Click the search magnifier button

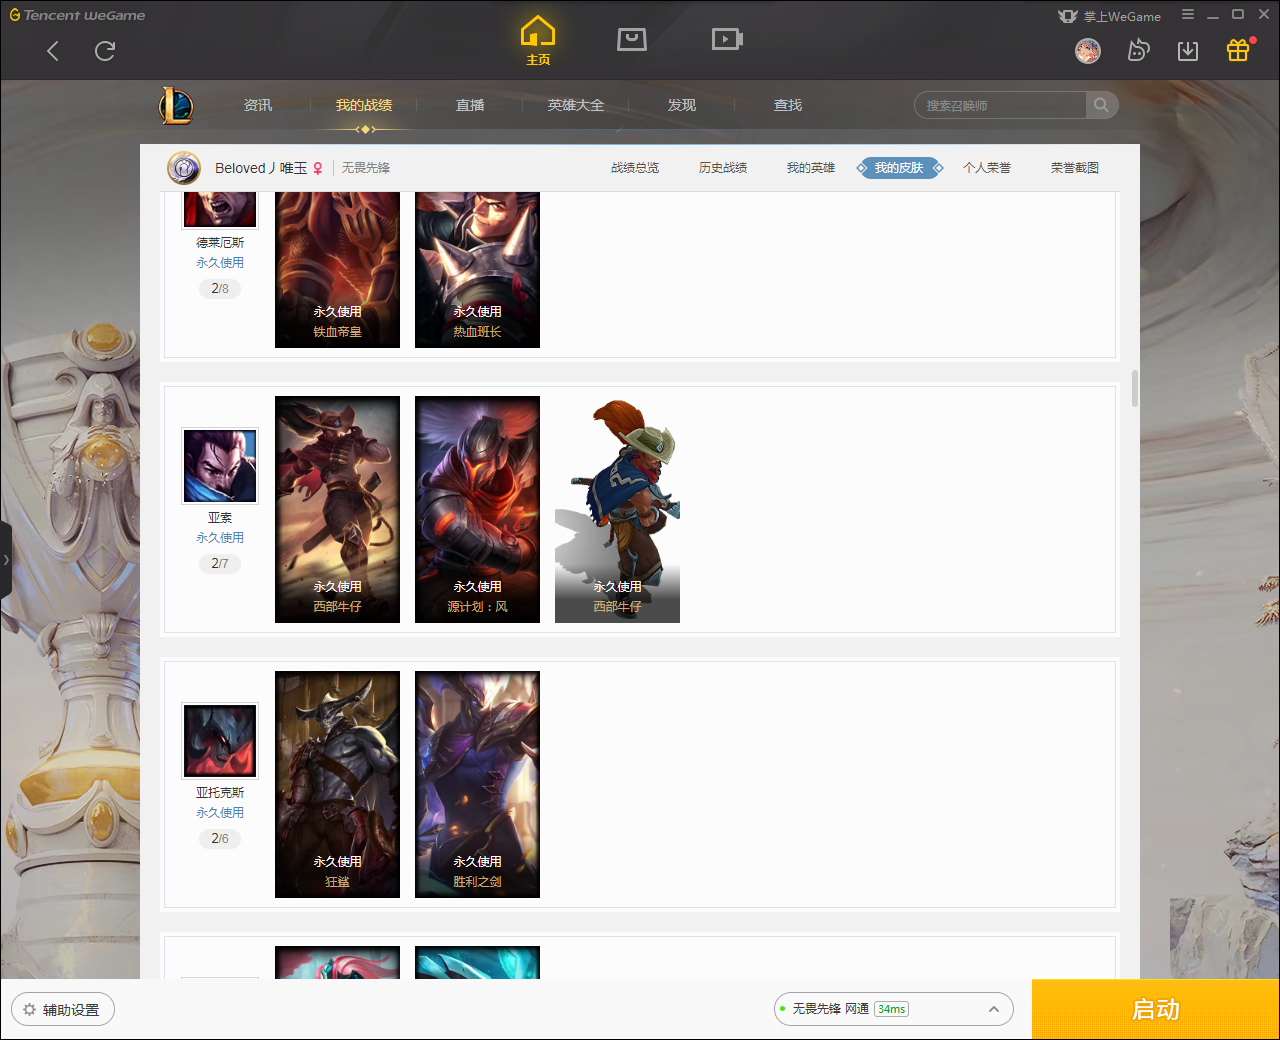pos(1101,105)
